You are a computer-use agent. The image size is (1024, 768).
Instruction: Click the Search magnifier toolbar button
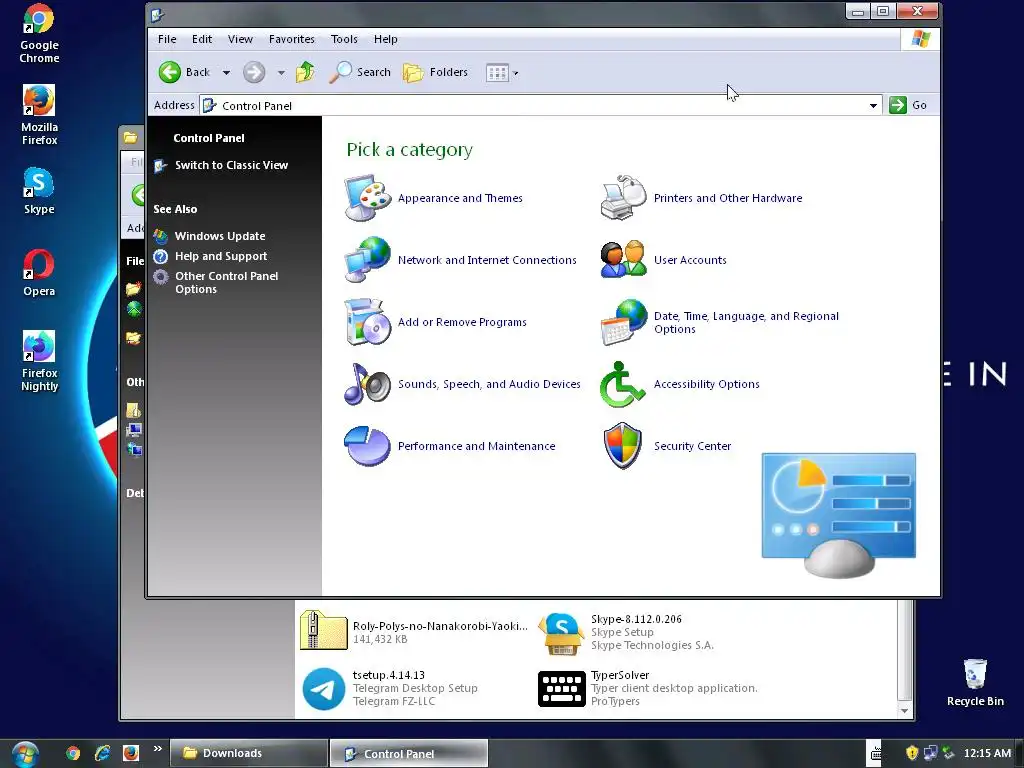[x=360, y=72]
